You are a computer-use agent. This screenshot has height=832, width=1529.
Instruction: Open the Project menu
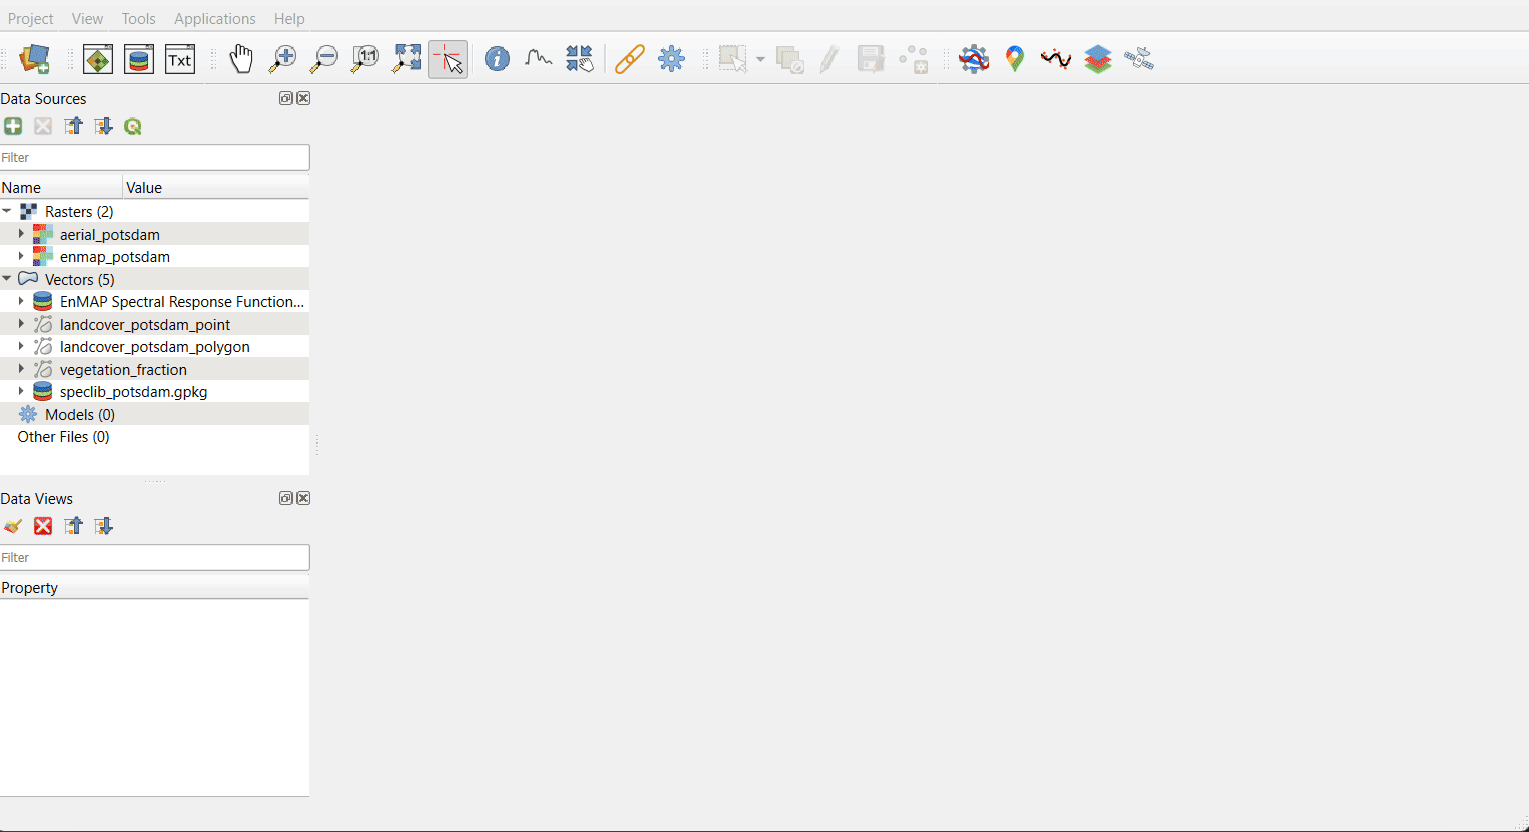pos(31,18)
